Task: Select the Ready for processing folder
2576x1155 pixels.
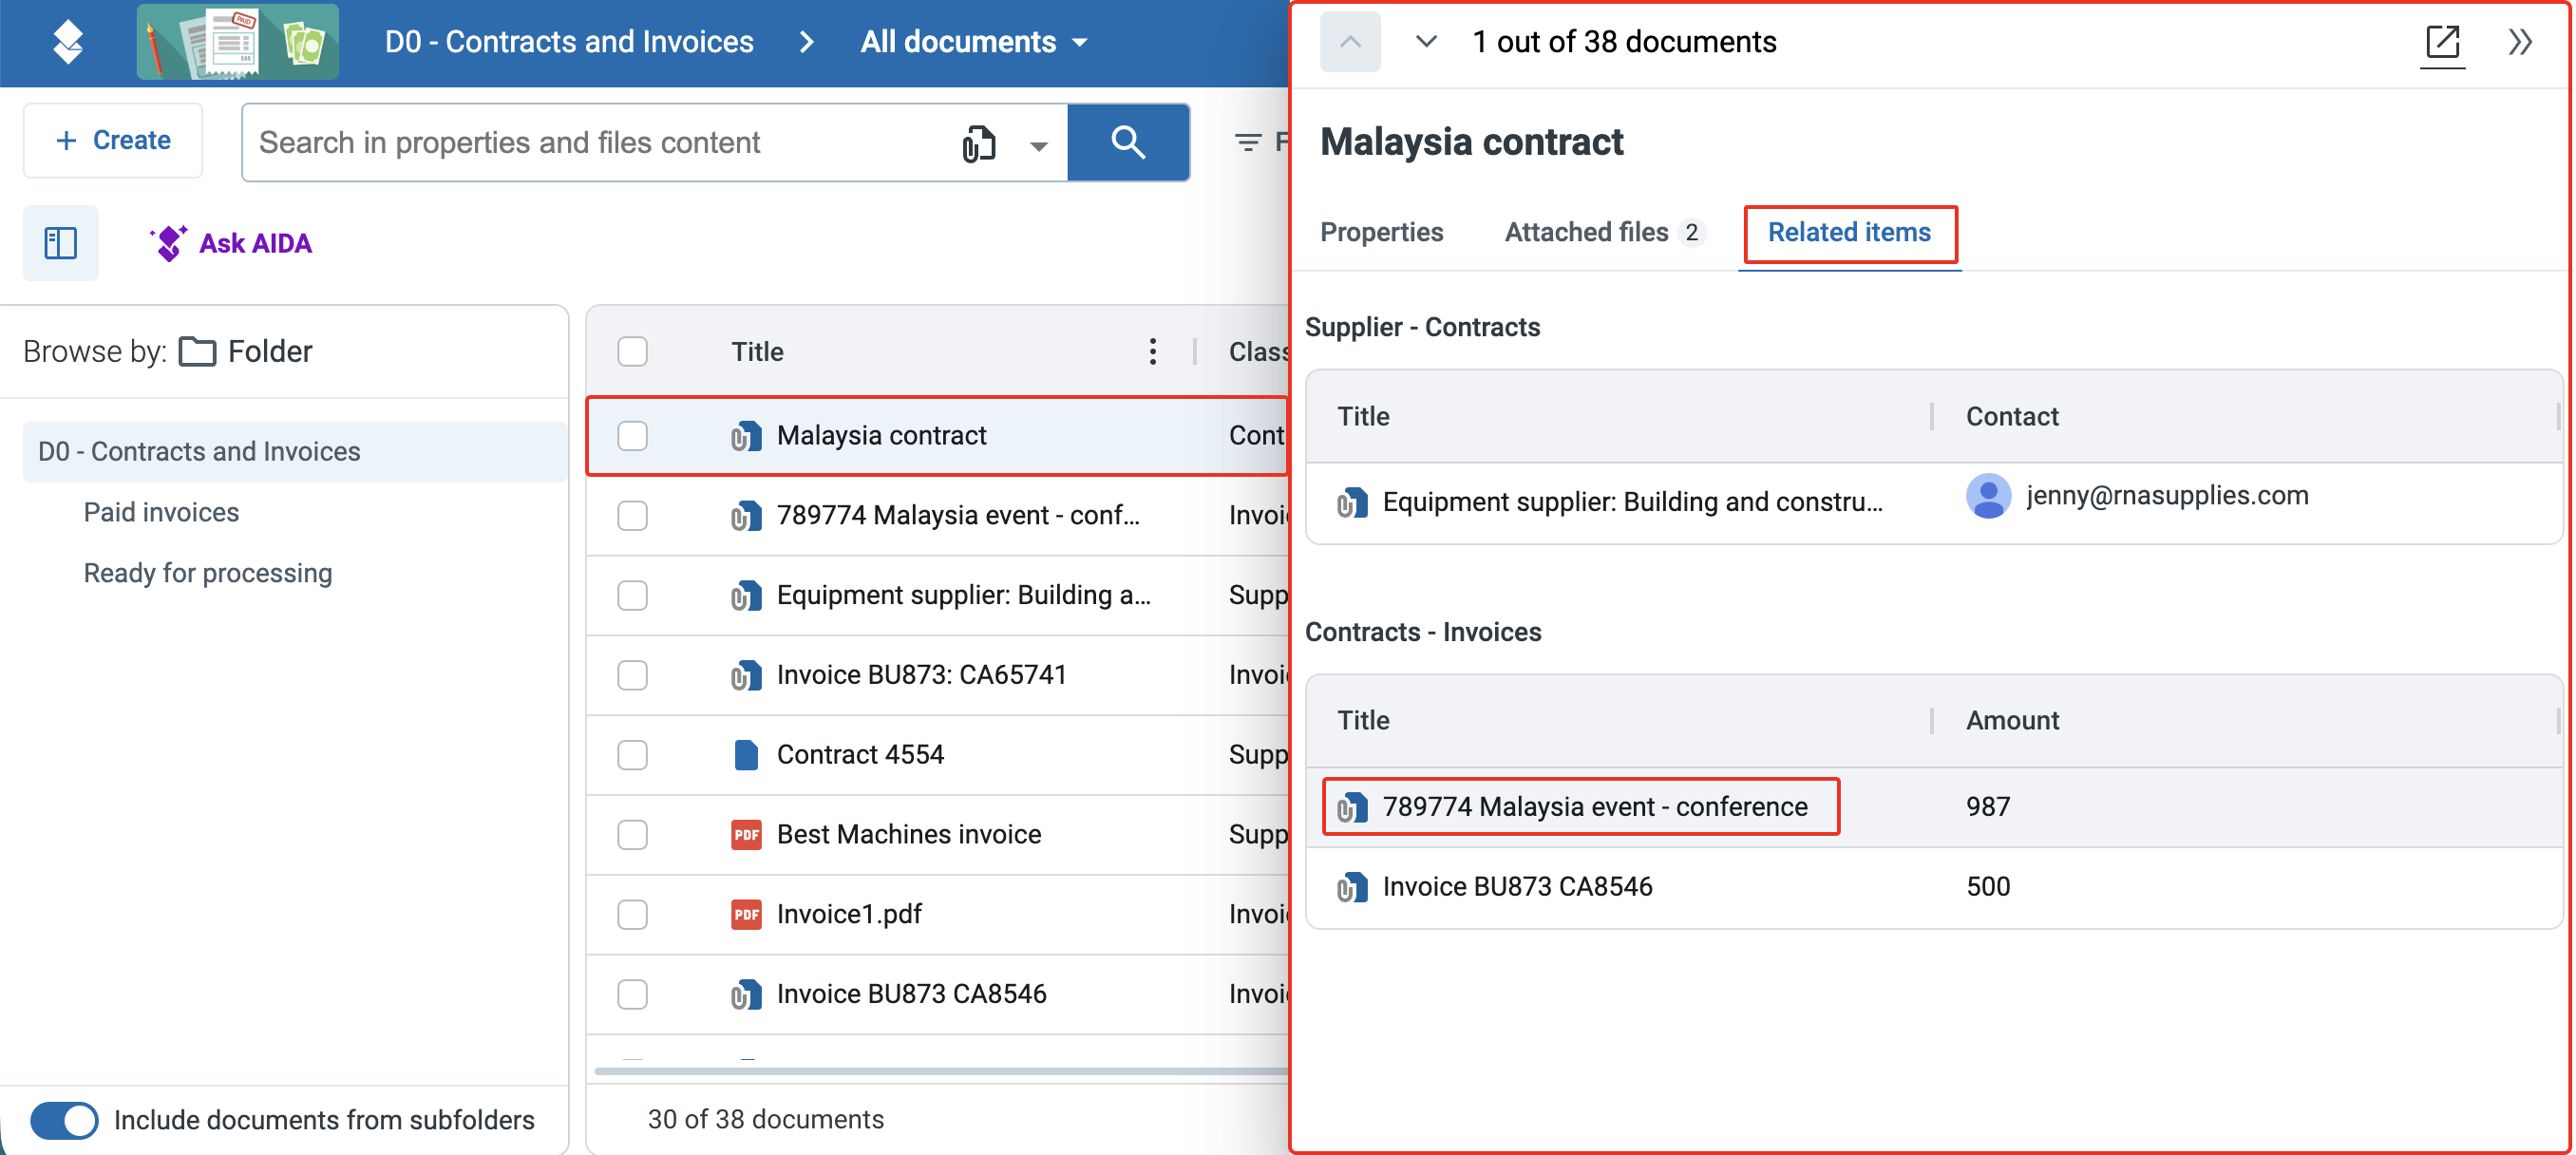Action: click(x=208, y=574)
